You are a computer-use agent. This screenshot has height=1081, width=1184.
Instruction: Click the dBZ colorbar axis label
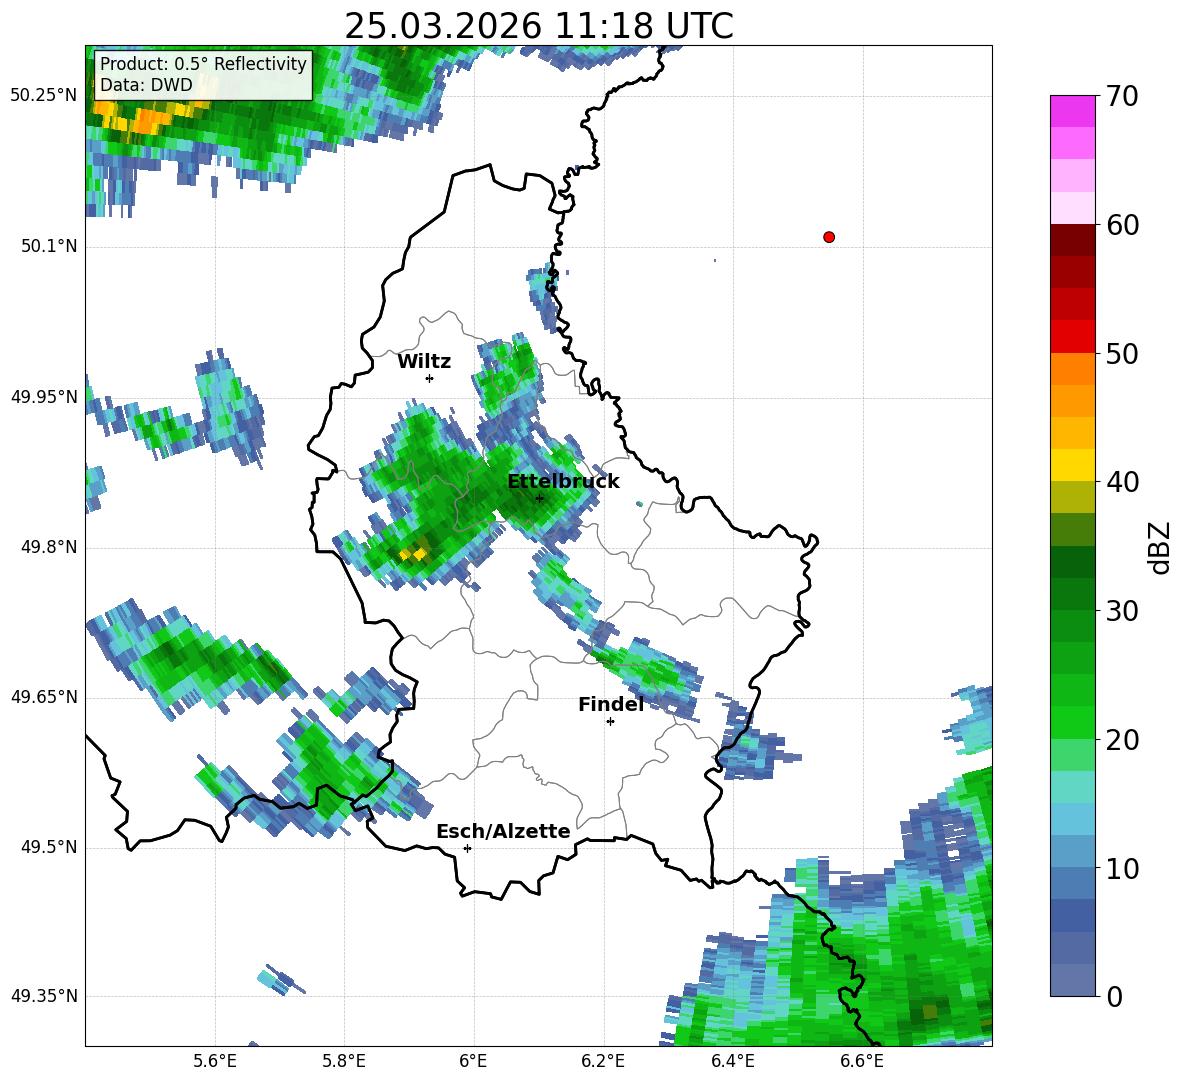pyautogui.click(x=1159, y=548)
